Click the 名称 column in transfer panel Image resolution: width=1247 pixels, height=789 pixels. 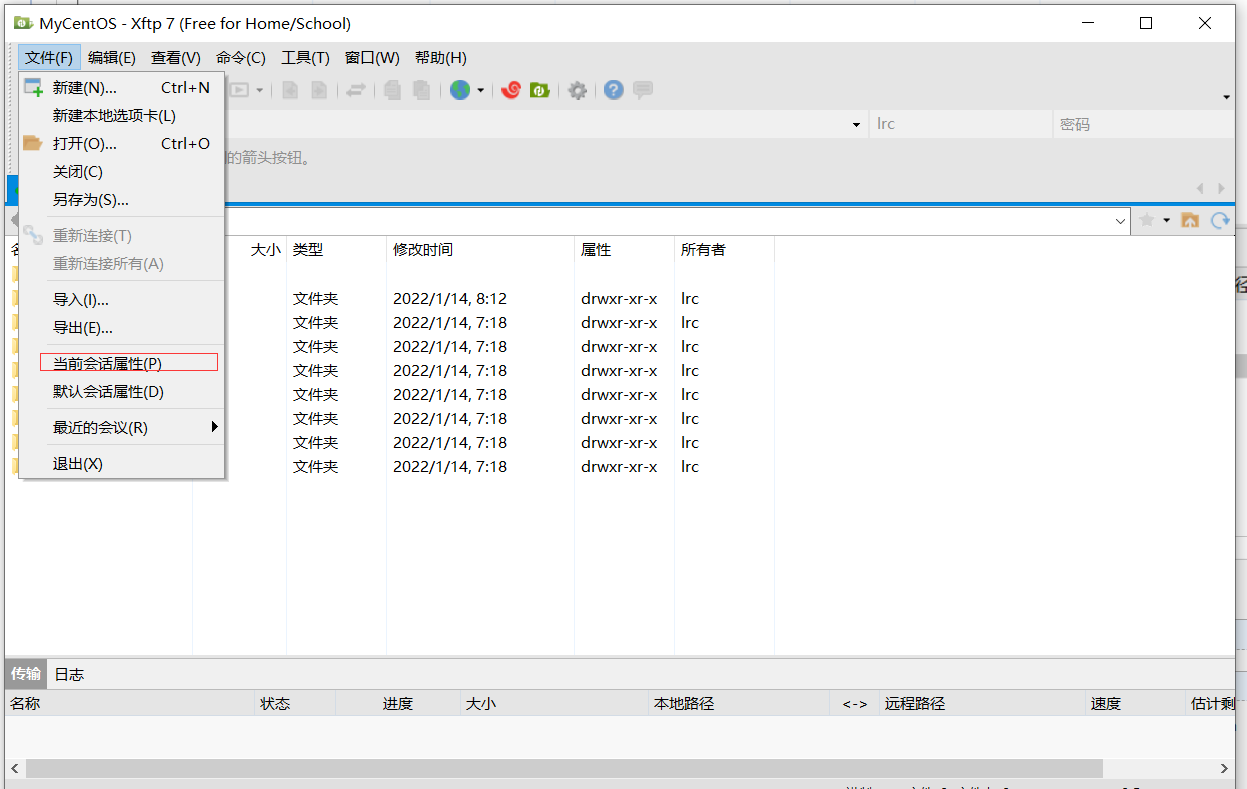coord(129,704)
